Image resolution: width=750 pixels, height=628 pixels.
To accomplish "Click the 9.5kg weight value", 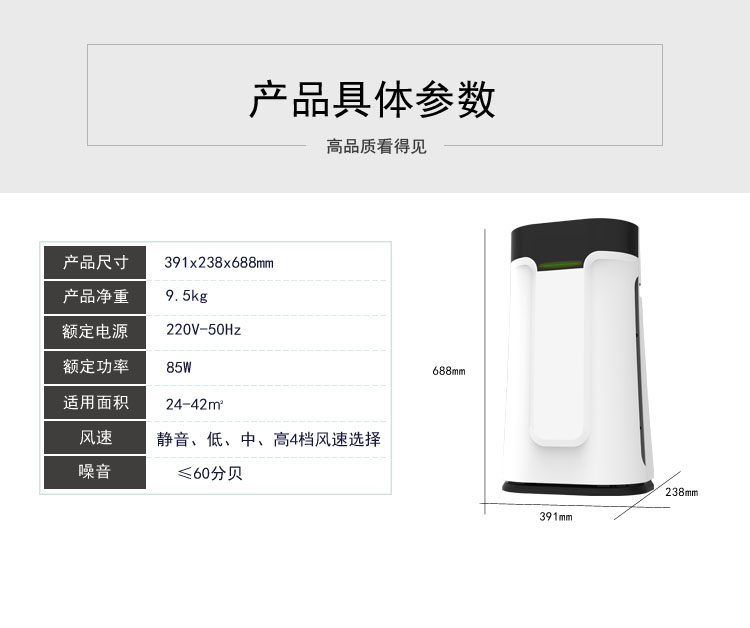I will (x=187, y=296).
